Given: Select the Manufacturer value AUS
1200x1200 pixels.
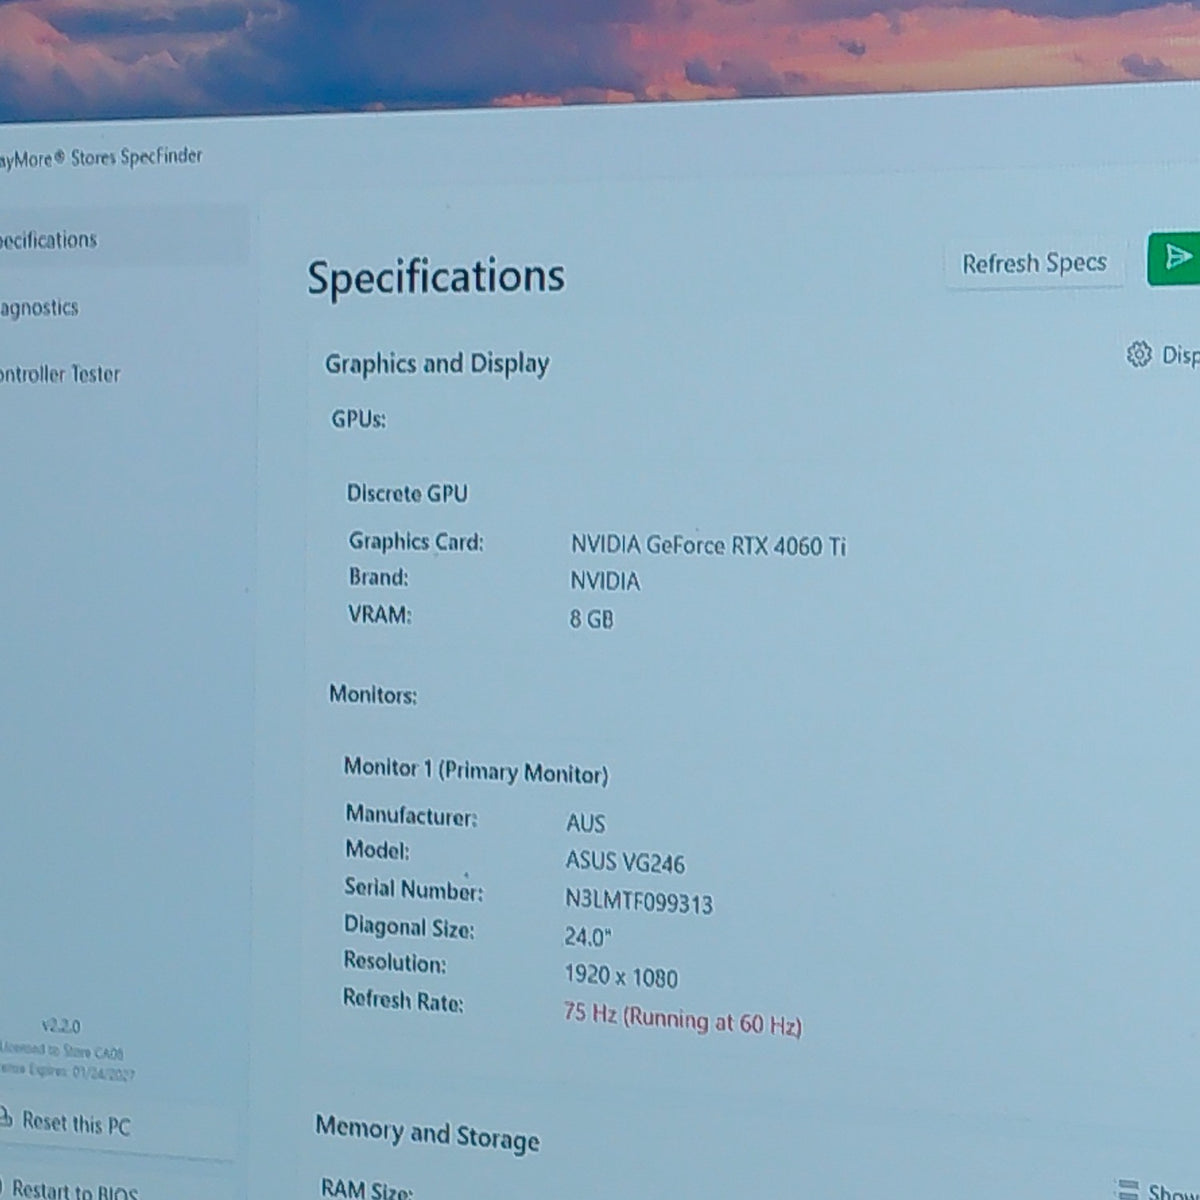Looking at the screenshot, I should [x=585, y=823].
